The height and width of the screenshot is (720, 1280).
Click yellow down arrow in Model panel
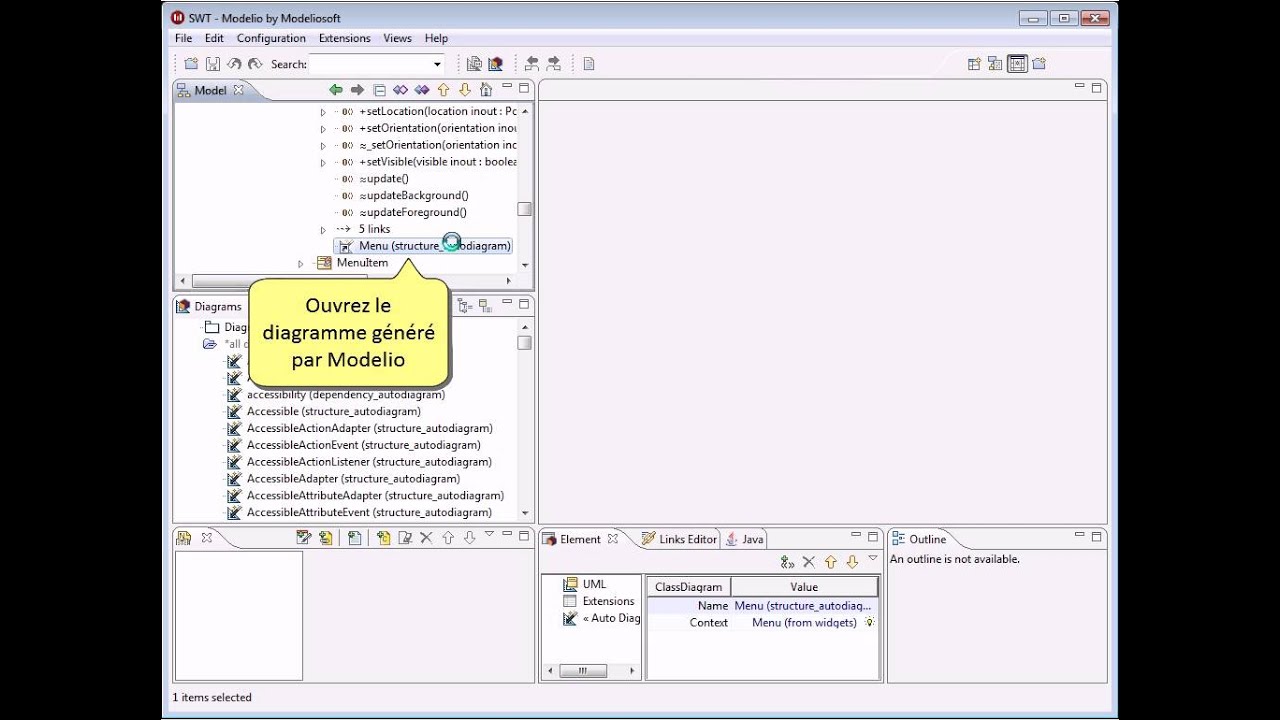(464, 90)
